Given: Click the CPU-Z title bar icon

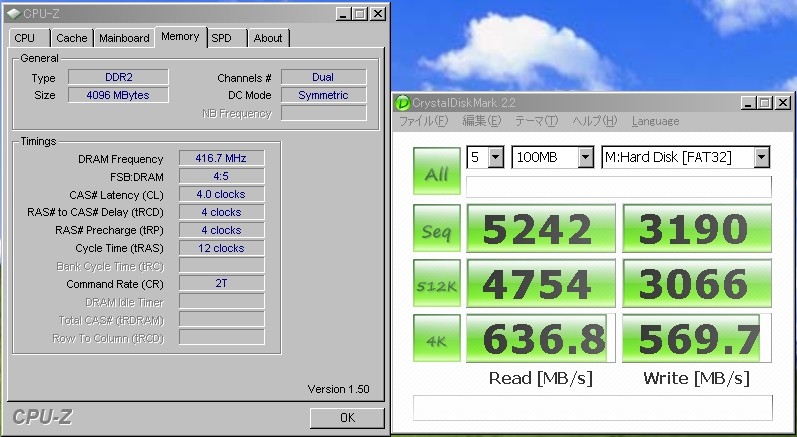Looking at the screenshot, I should click(14, 14).
